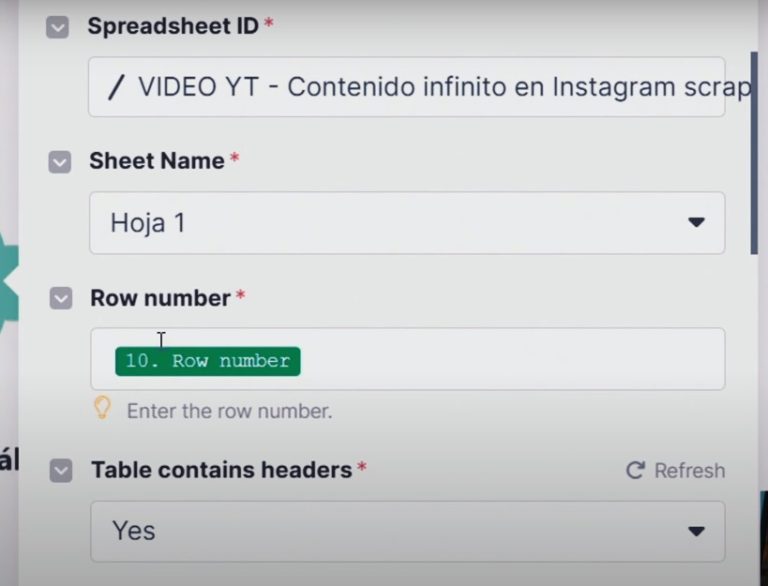
Task: Select the green '10. Row number' pill
Action: [x=208, y=361]
